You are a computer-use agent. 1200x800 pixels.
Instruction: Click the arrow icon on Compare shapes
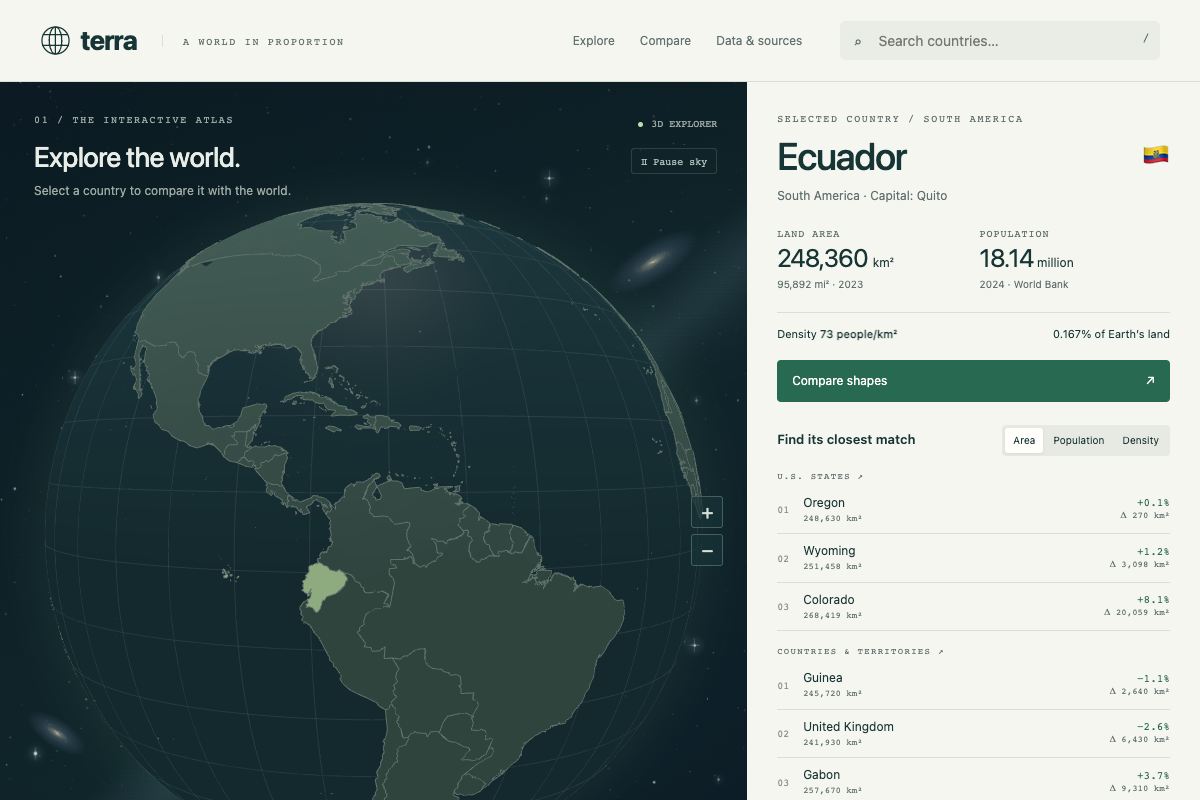[1150, 381]
